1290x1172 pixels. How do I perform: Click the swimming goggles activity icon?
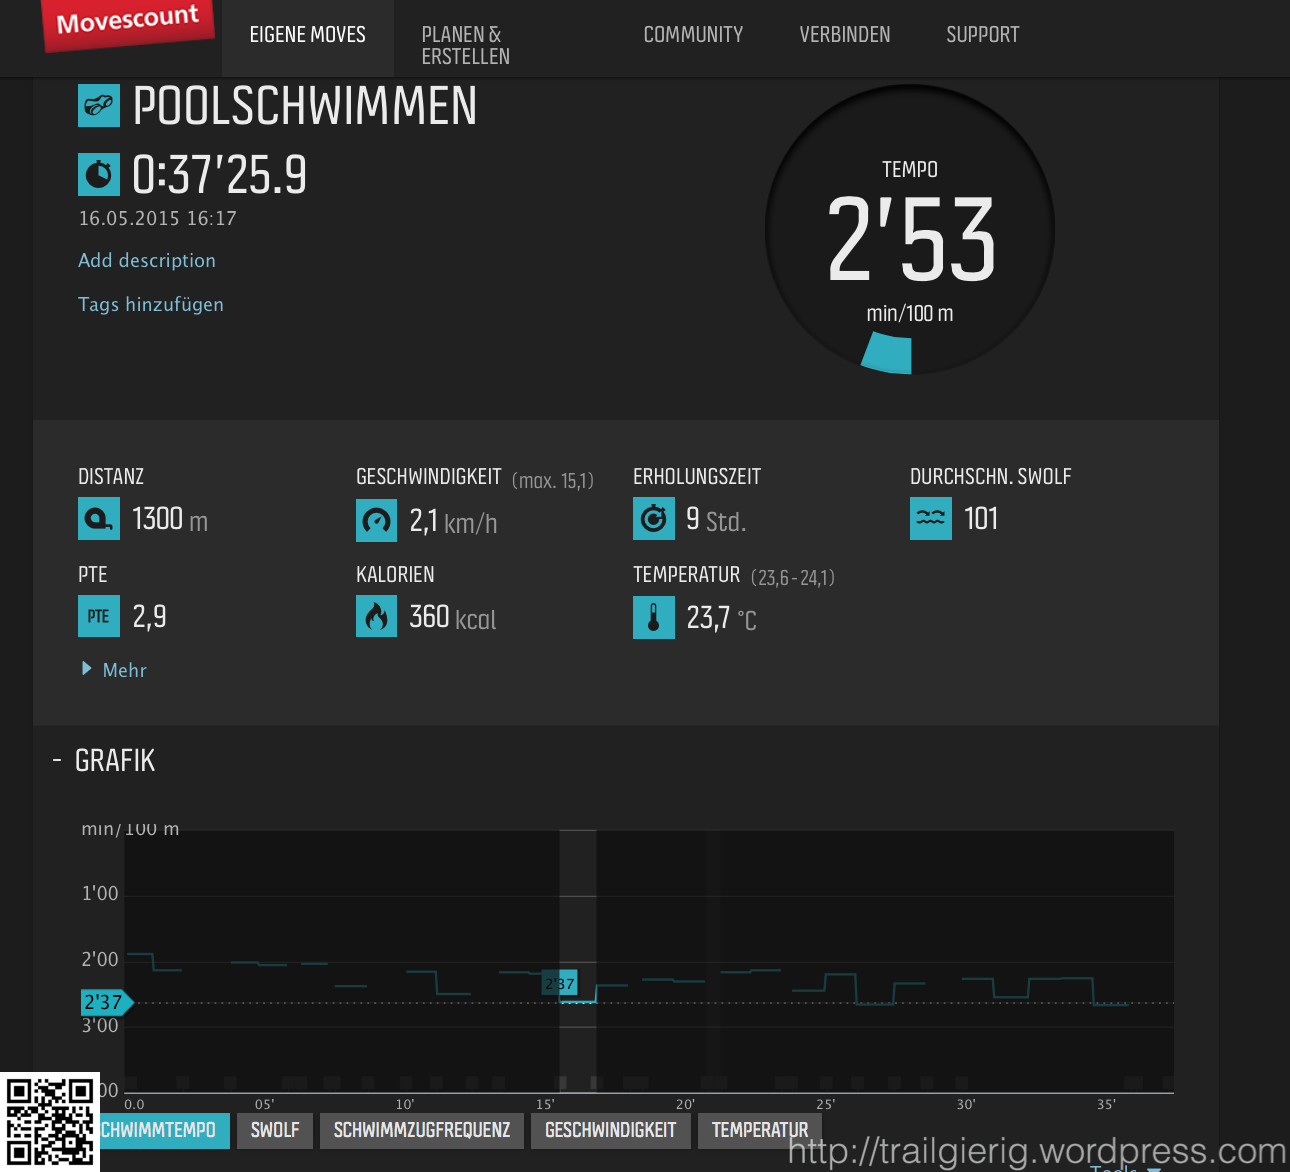click(x=99, y=106)
